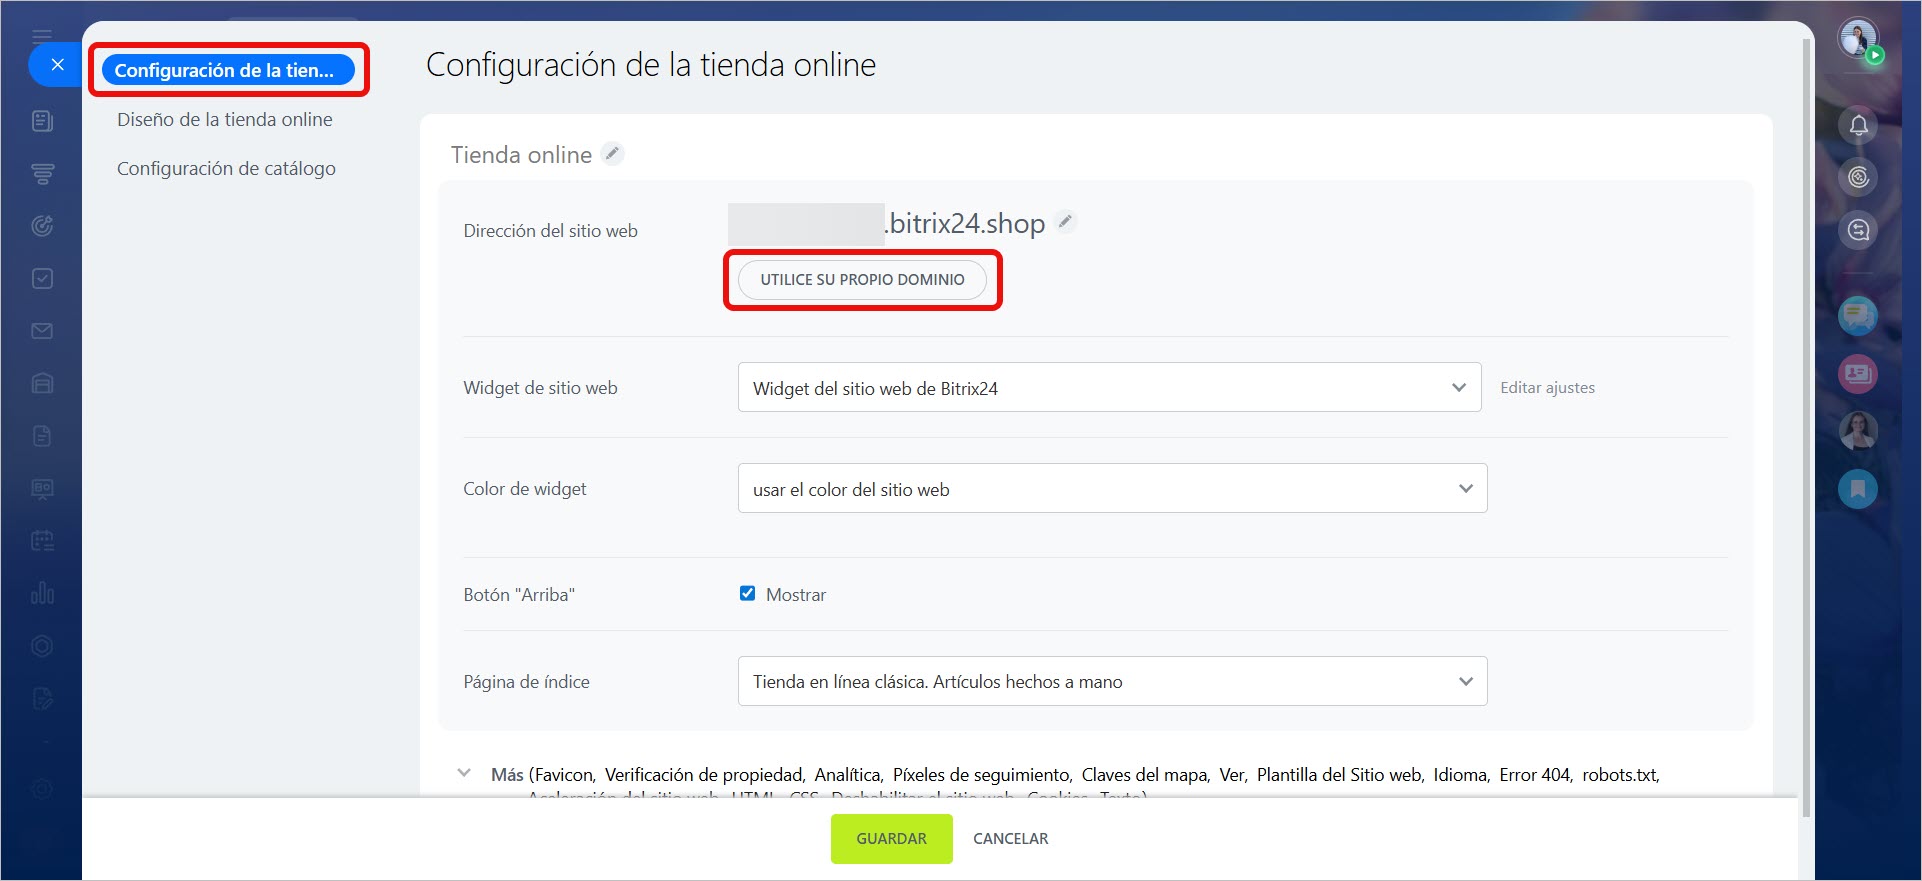Click the bookmark icon in right sidebar
Image resolution: width=1922 pixels, height=881 pixels.
pos(1858,489)
